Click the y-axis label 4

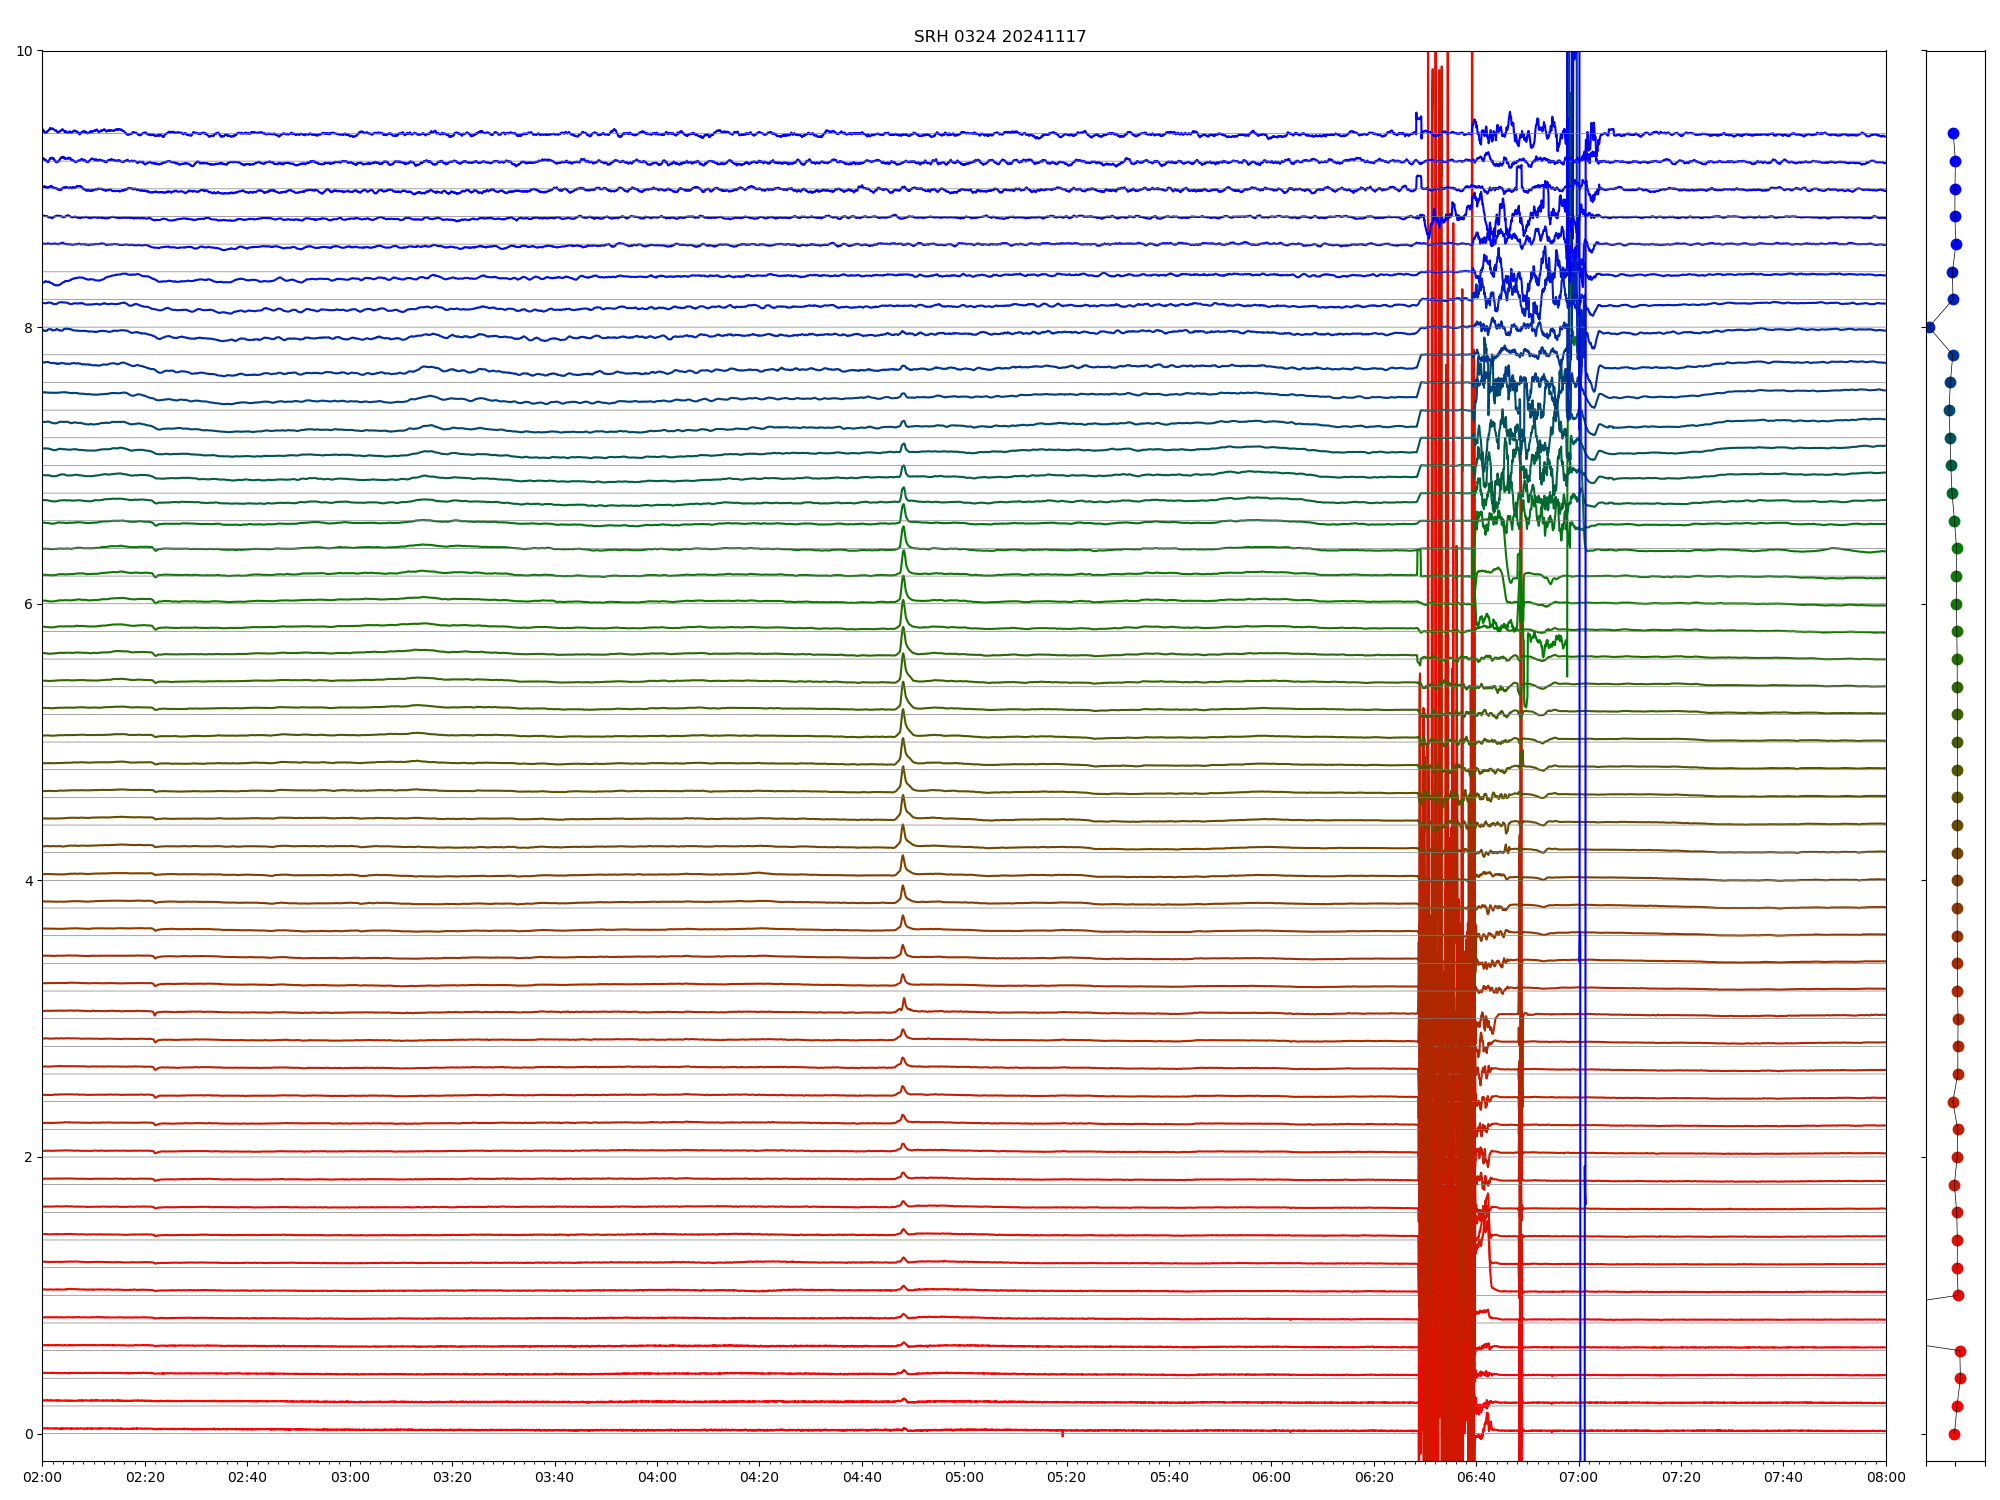click(x=29, y=881)
